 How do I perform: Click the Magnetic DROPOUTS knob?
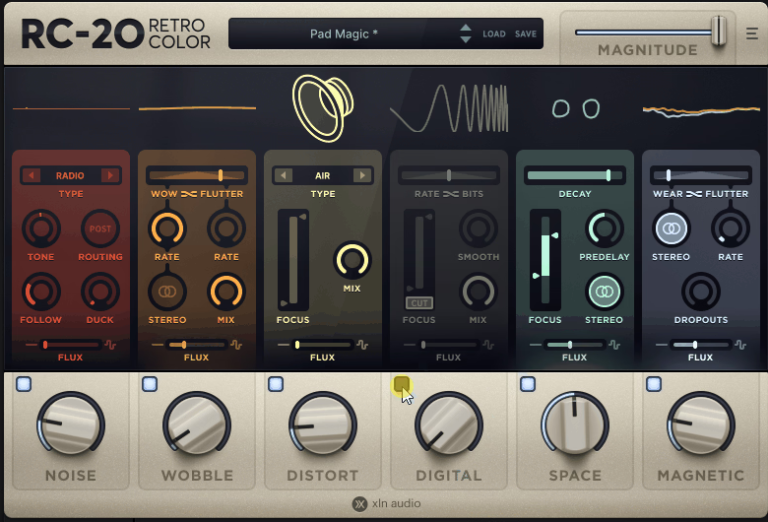[x=700, y=292]
